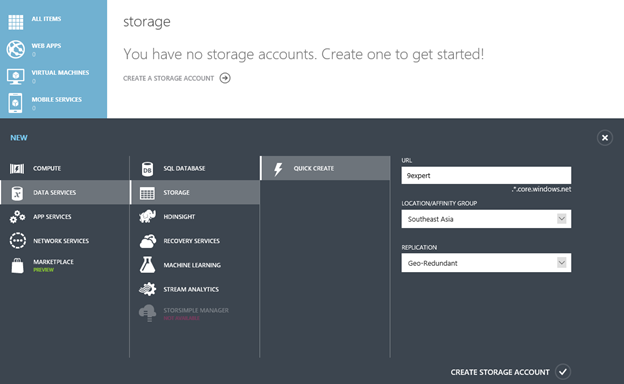624x384 pixels.
Task: Click the StorSimple Manager not available entry
Action: tap(195, 313)
